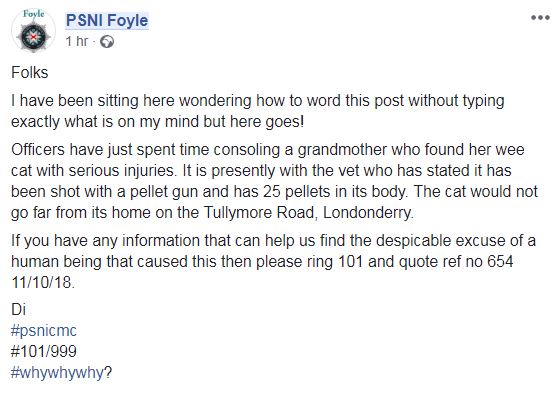Click the #101/999 tag text
Image resolution: width=554 pixels, height=397 pixels.
point(43,351)
